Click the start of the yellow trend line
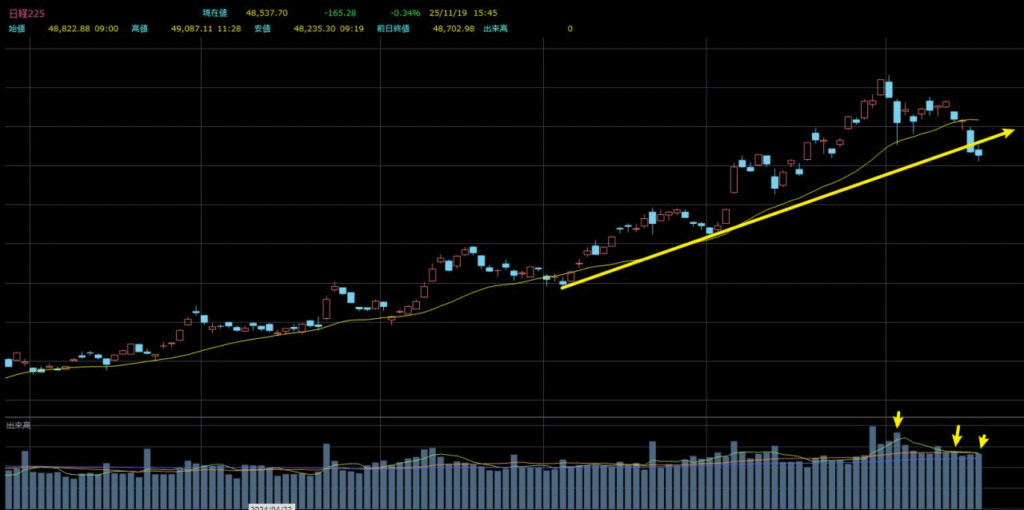 point(563,287)
